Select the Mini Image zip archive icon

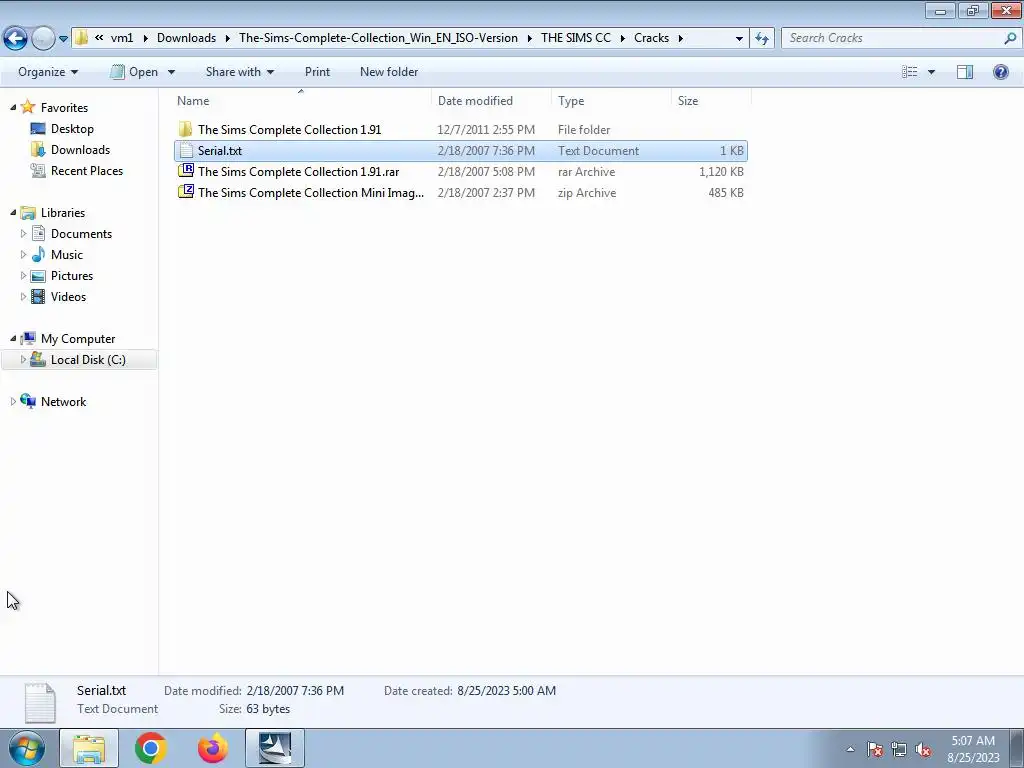pos(186,193)
